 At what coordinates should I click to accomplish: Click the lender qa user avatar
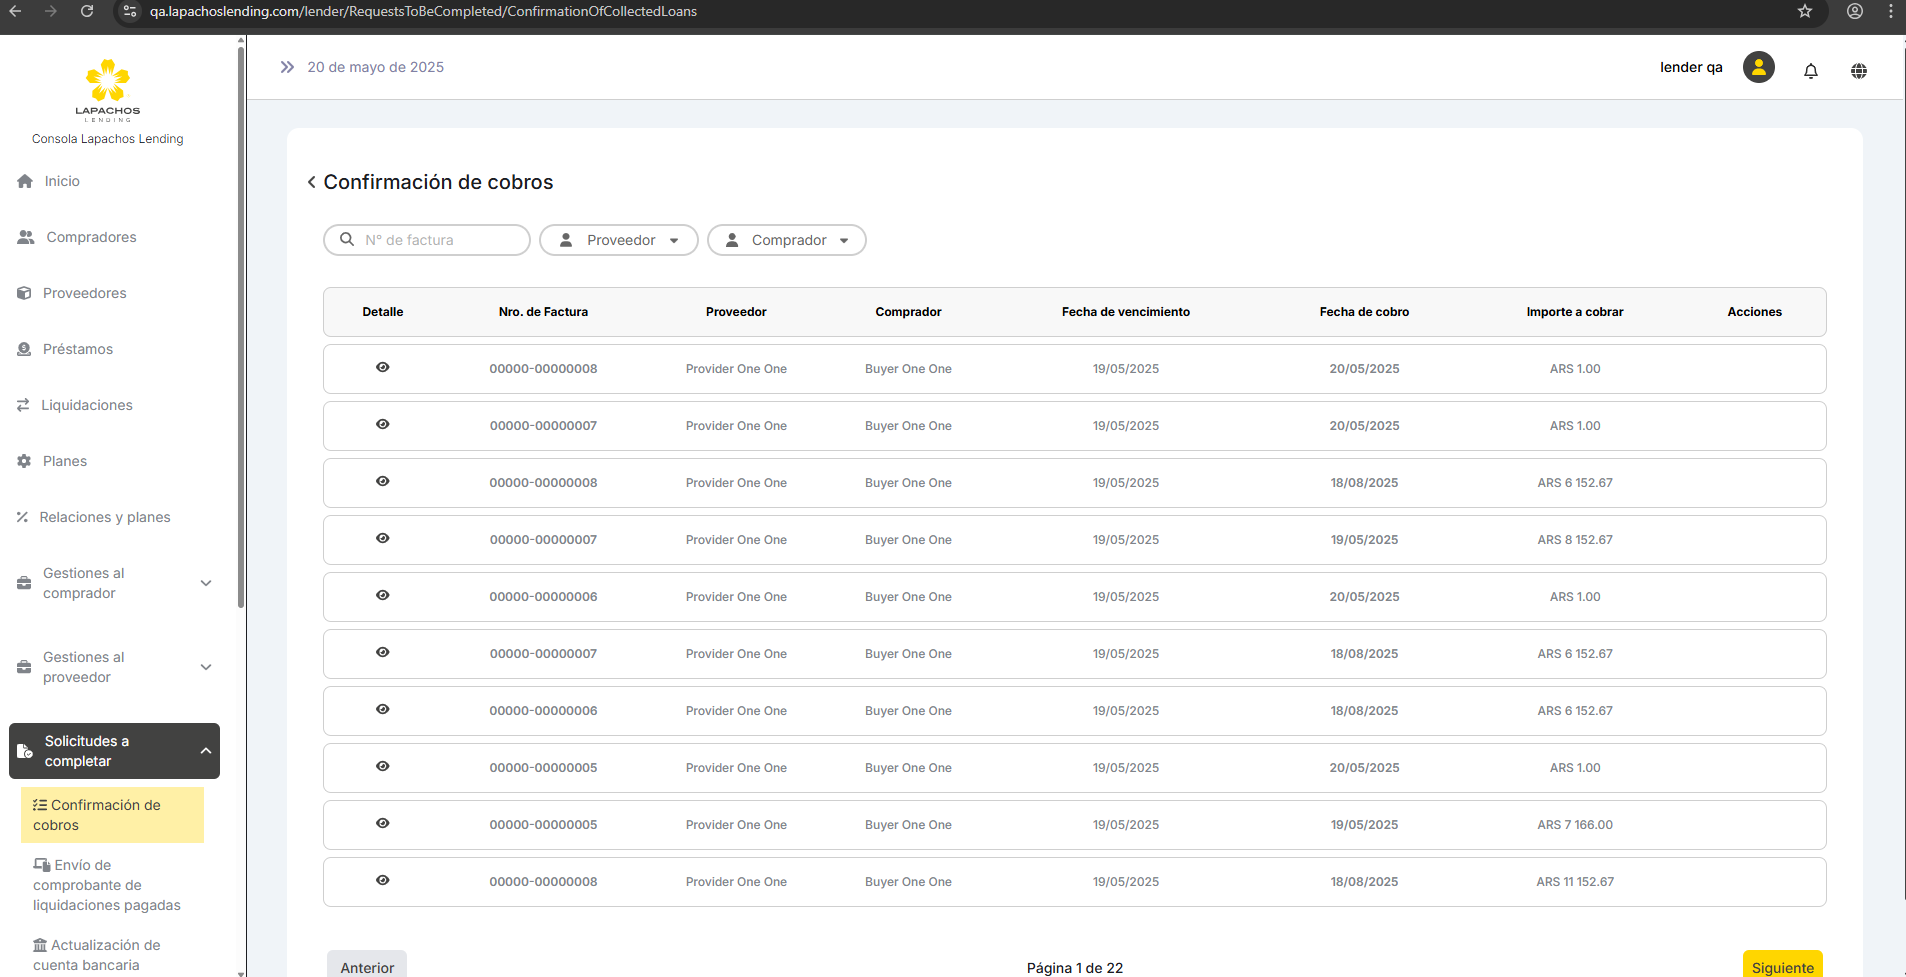pos(1758,67)
